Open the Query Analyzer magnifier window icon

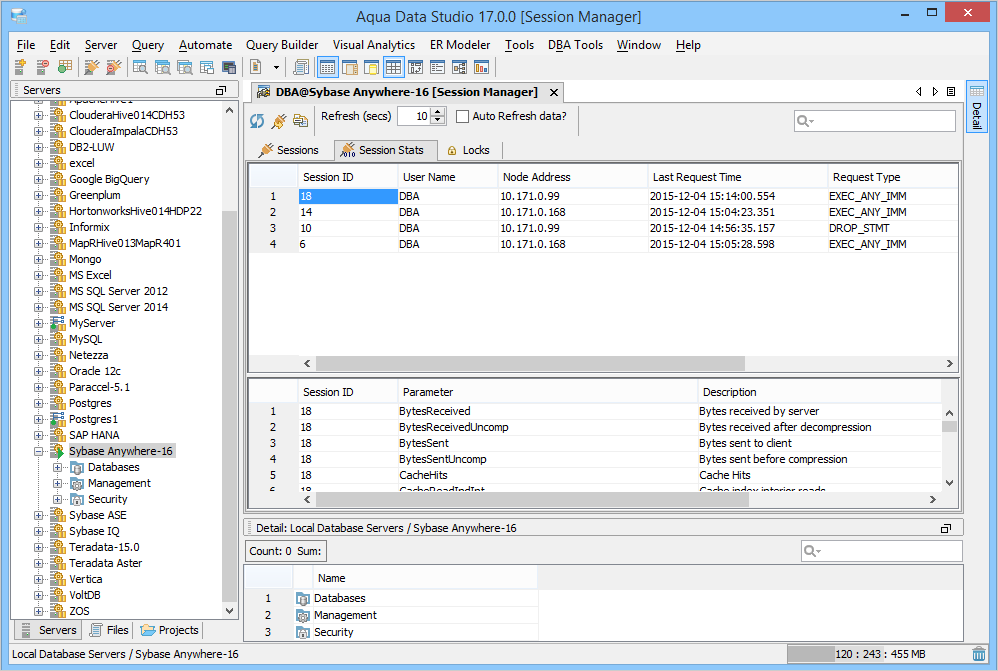click(x=140, y=67)
